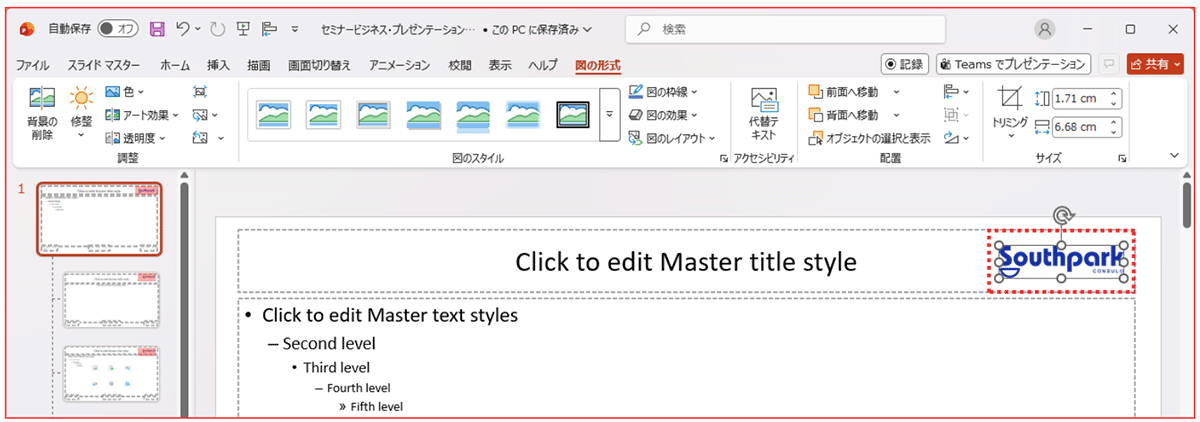Collapse the ribbon with the chevron
The image size is (1200, 422).
(x=1174, y=156)
